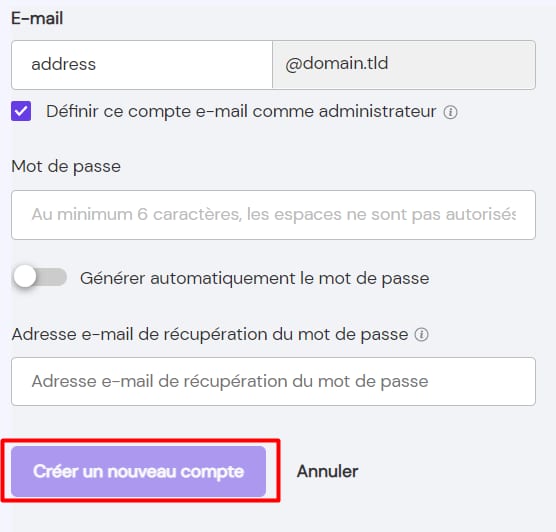This screenshot has width=556, height=532.
Task: Select the E-mail field label
Action: click(x=37, y=18)
